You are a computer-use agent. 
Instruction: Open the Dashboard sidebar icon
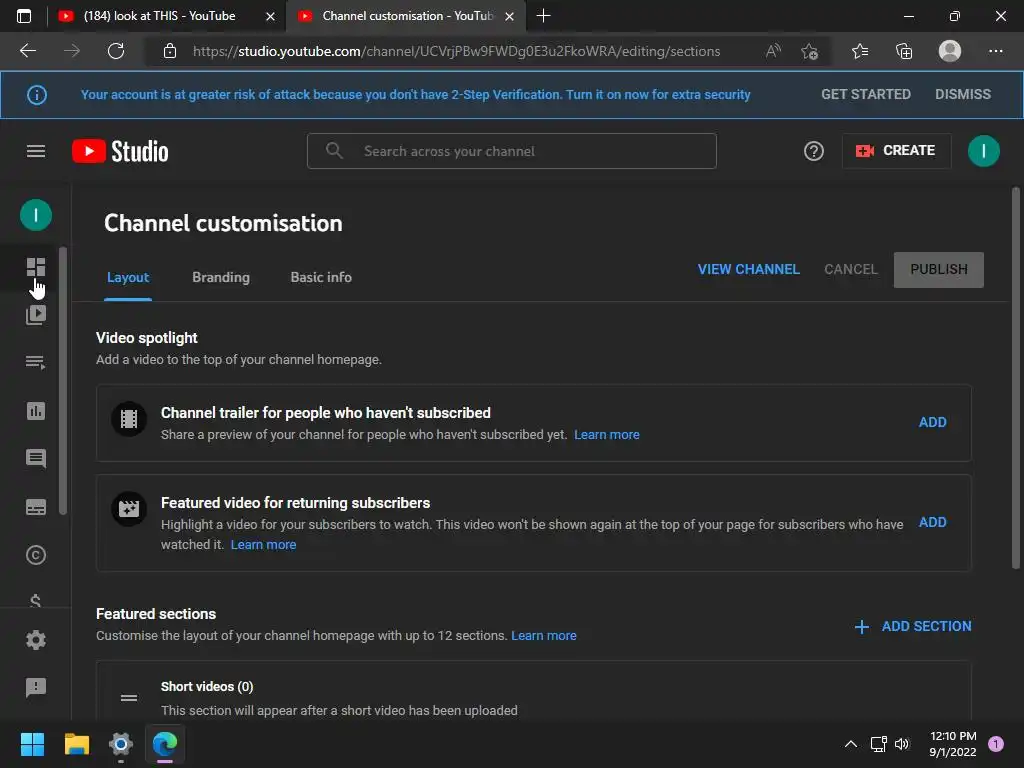tap(36, 267)
